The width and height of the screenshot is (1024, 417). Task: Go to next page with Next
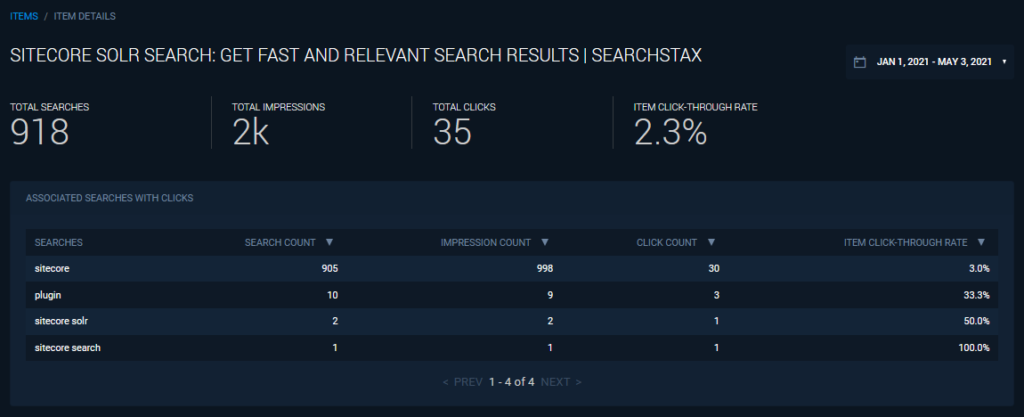[x=561, y=382]
